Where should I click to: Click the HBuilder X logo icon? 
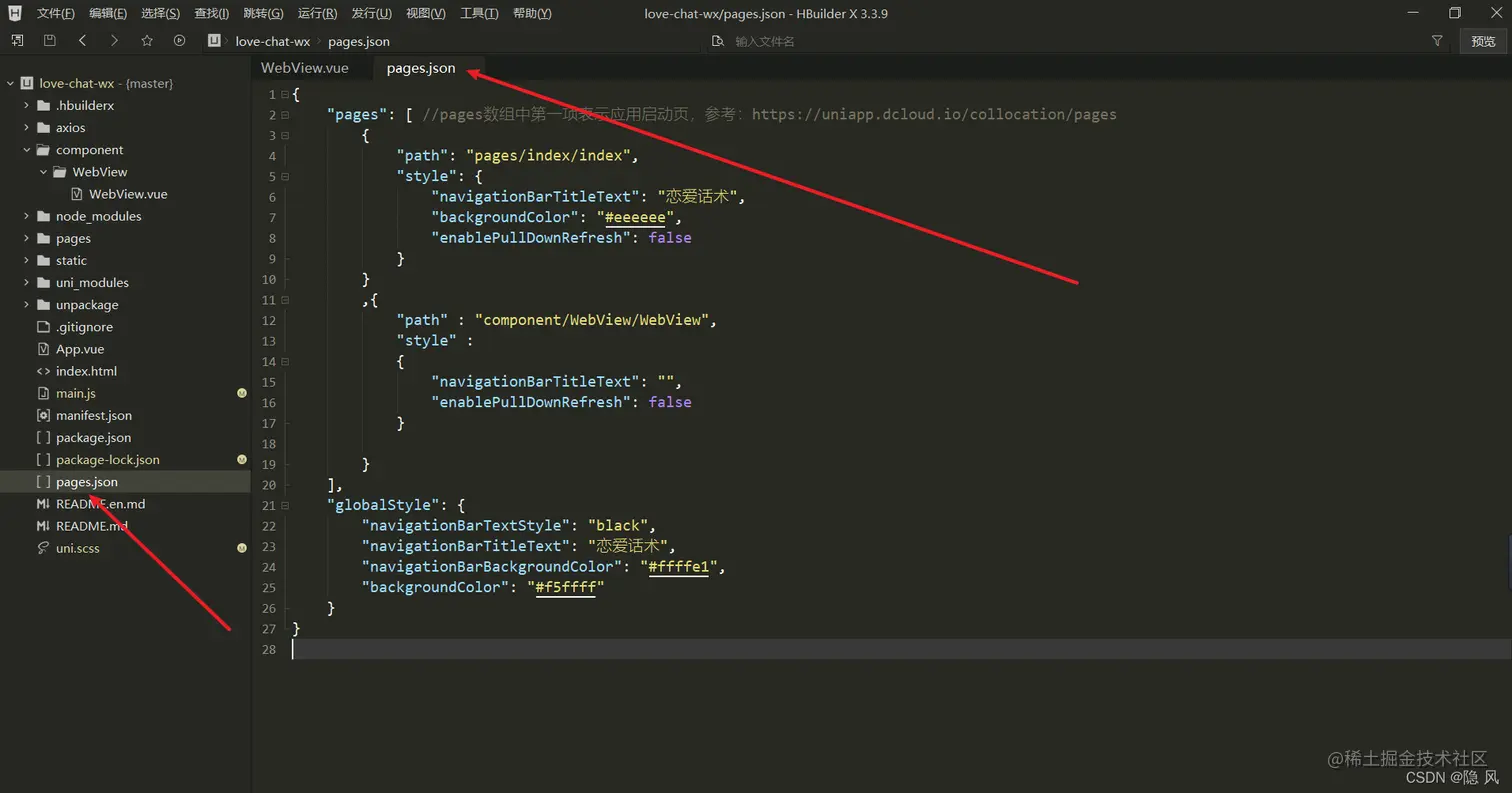[14, 13]
